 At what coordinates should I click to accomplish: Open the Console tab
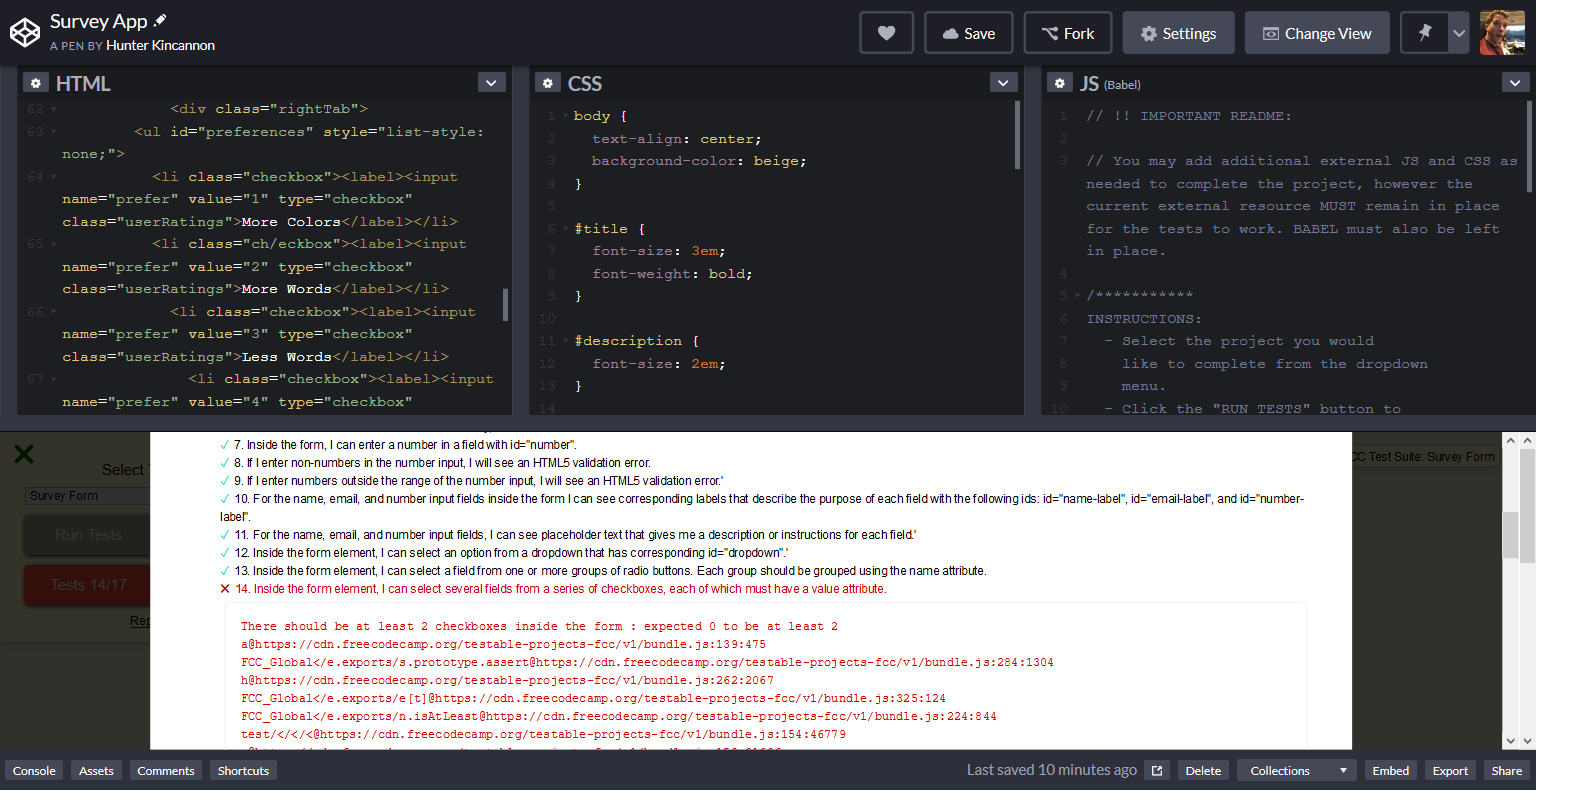(x=34, y=771)
